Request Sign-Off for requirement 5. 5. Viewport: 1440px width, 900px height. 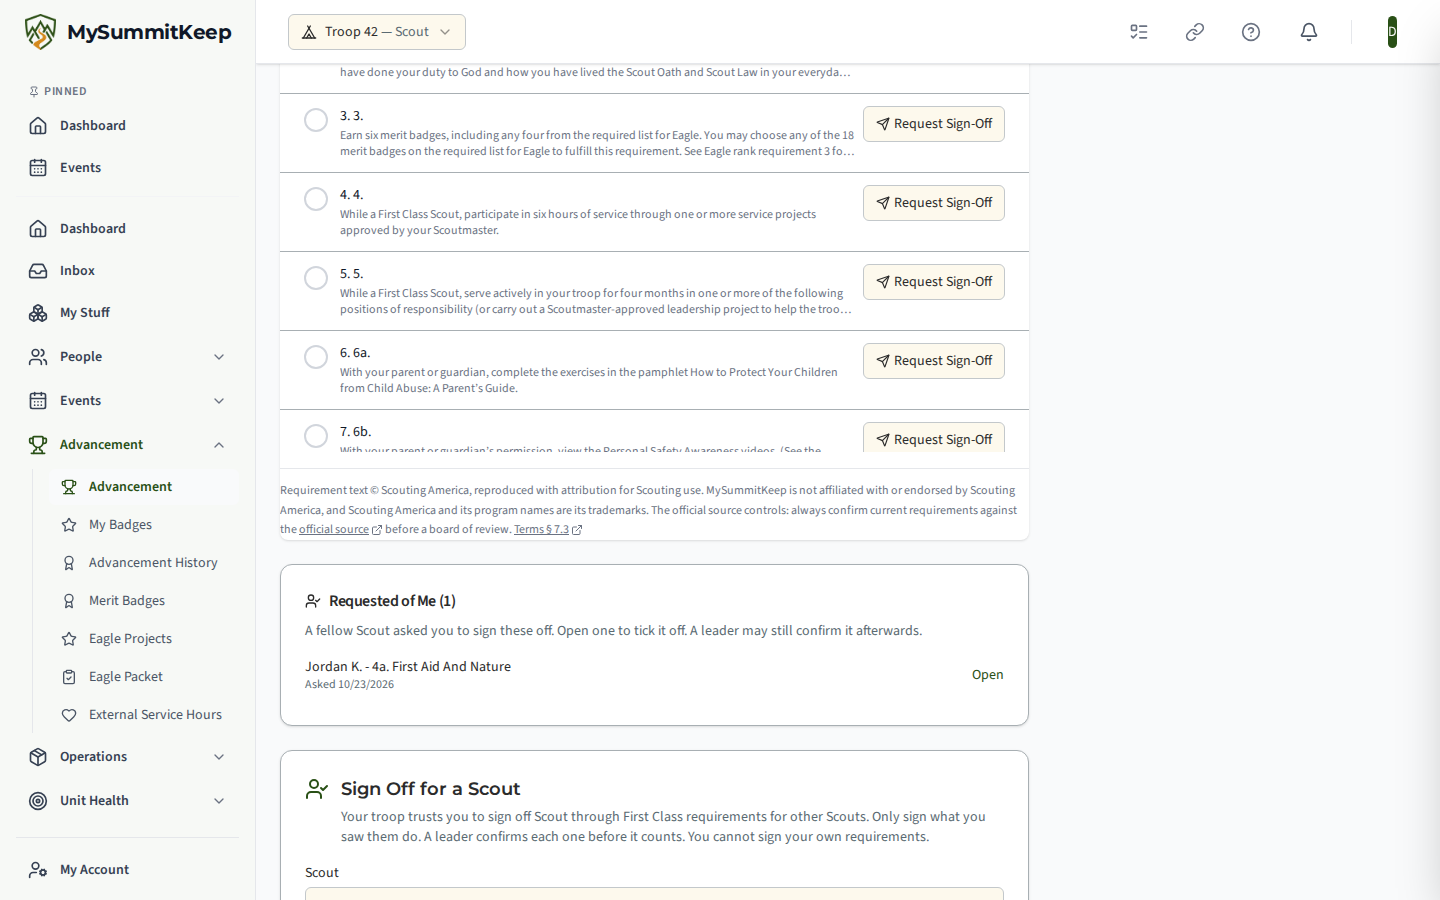tap(934, 282)
